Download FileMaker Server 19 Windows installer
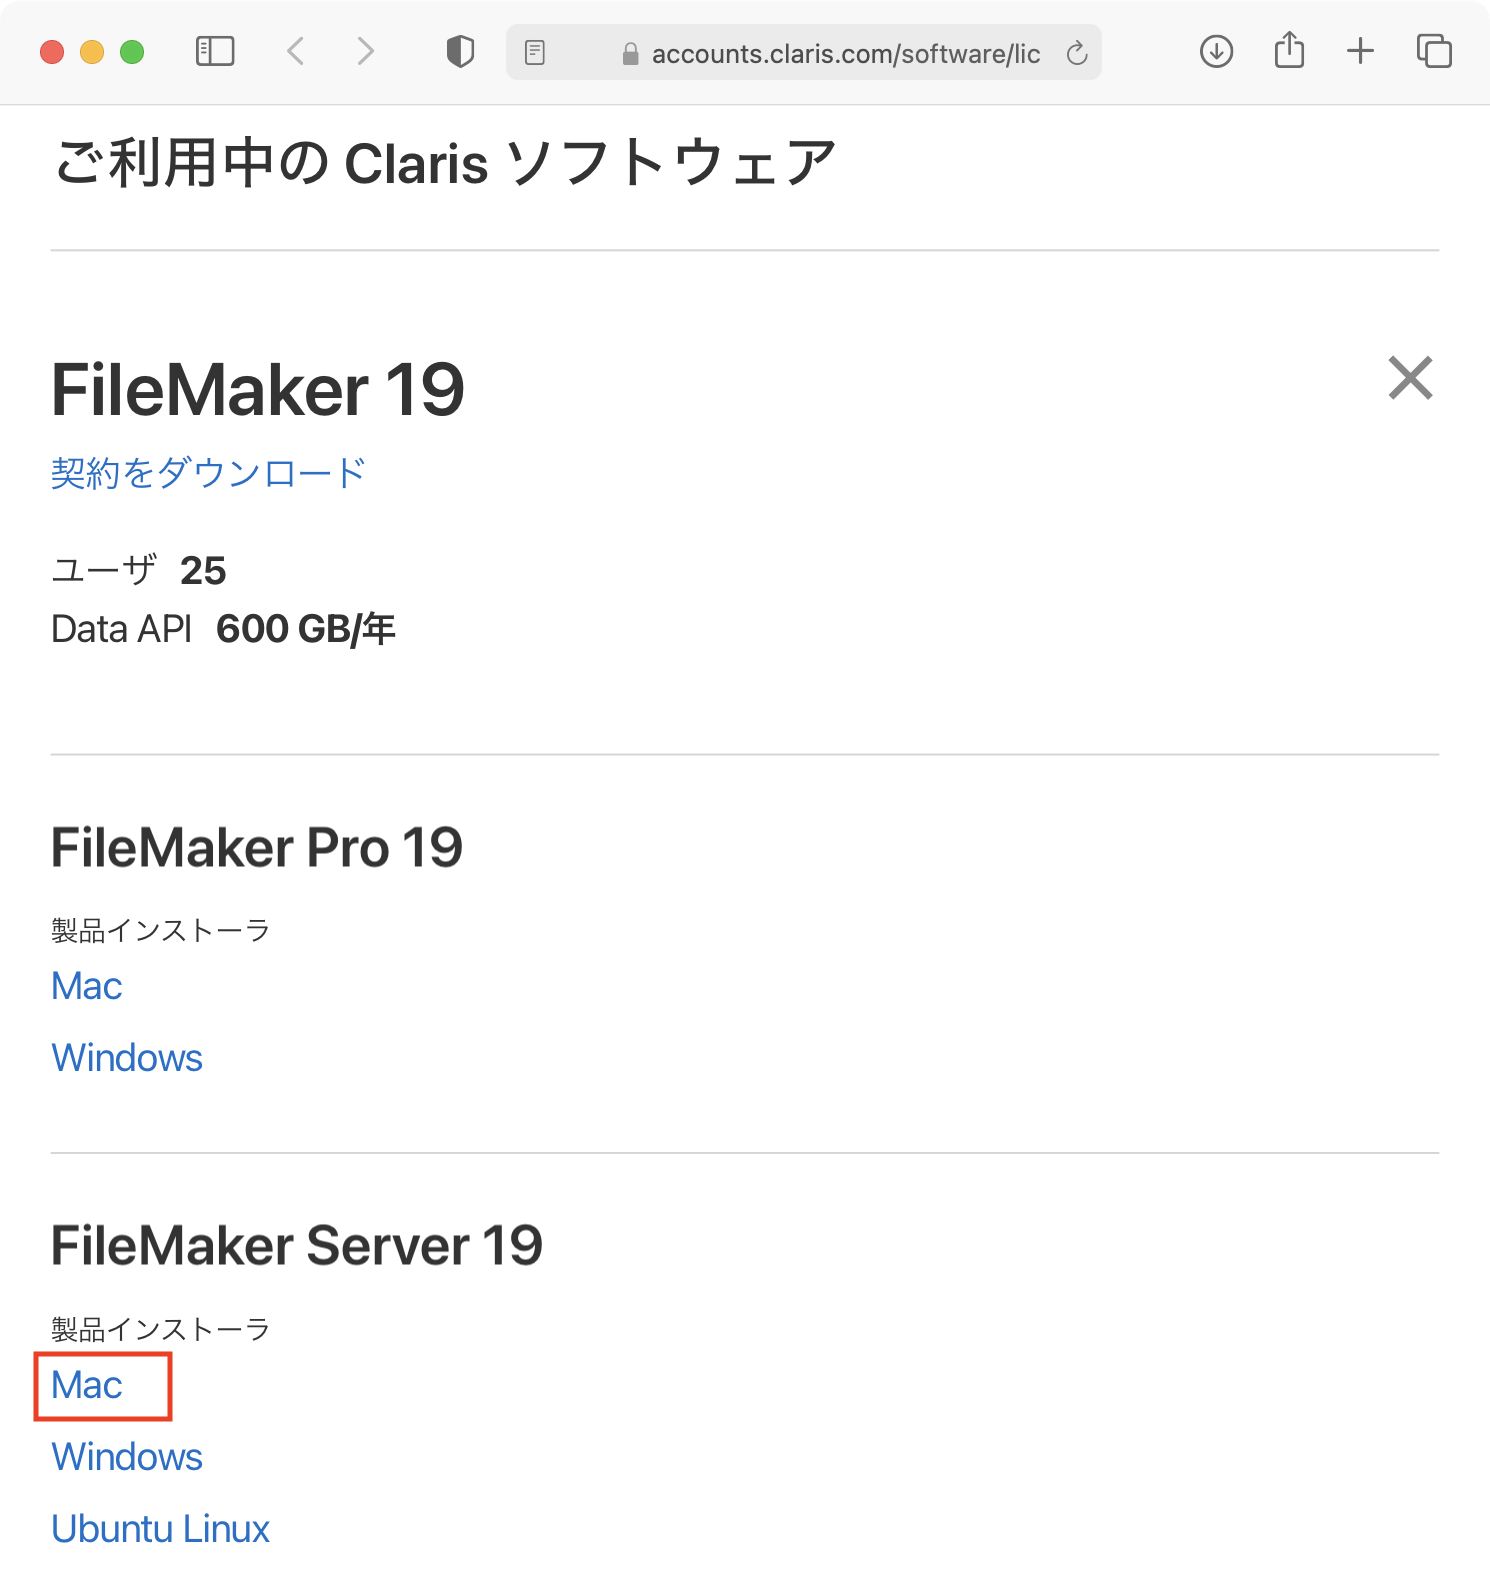1490x1576 pixels. tap(127, 1457)
